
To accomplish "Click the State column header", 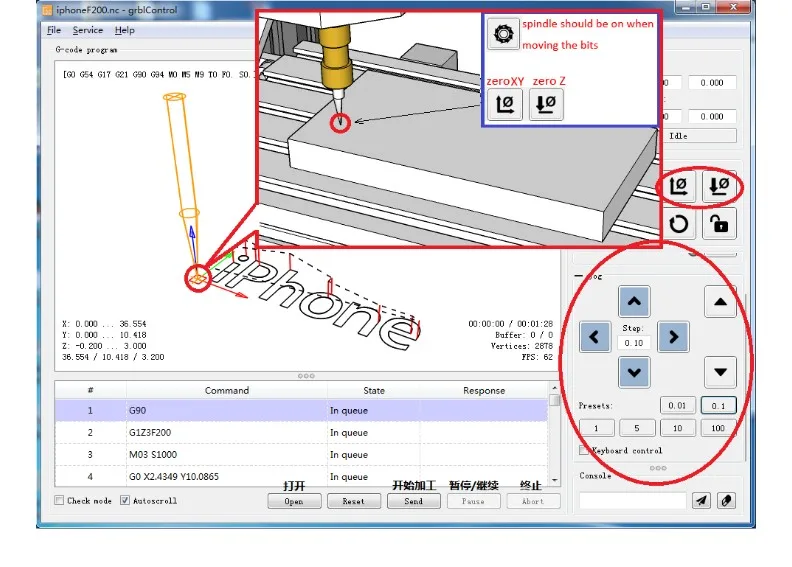I will coord(374,390).
